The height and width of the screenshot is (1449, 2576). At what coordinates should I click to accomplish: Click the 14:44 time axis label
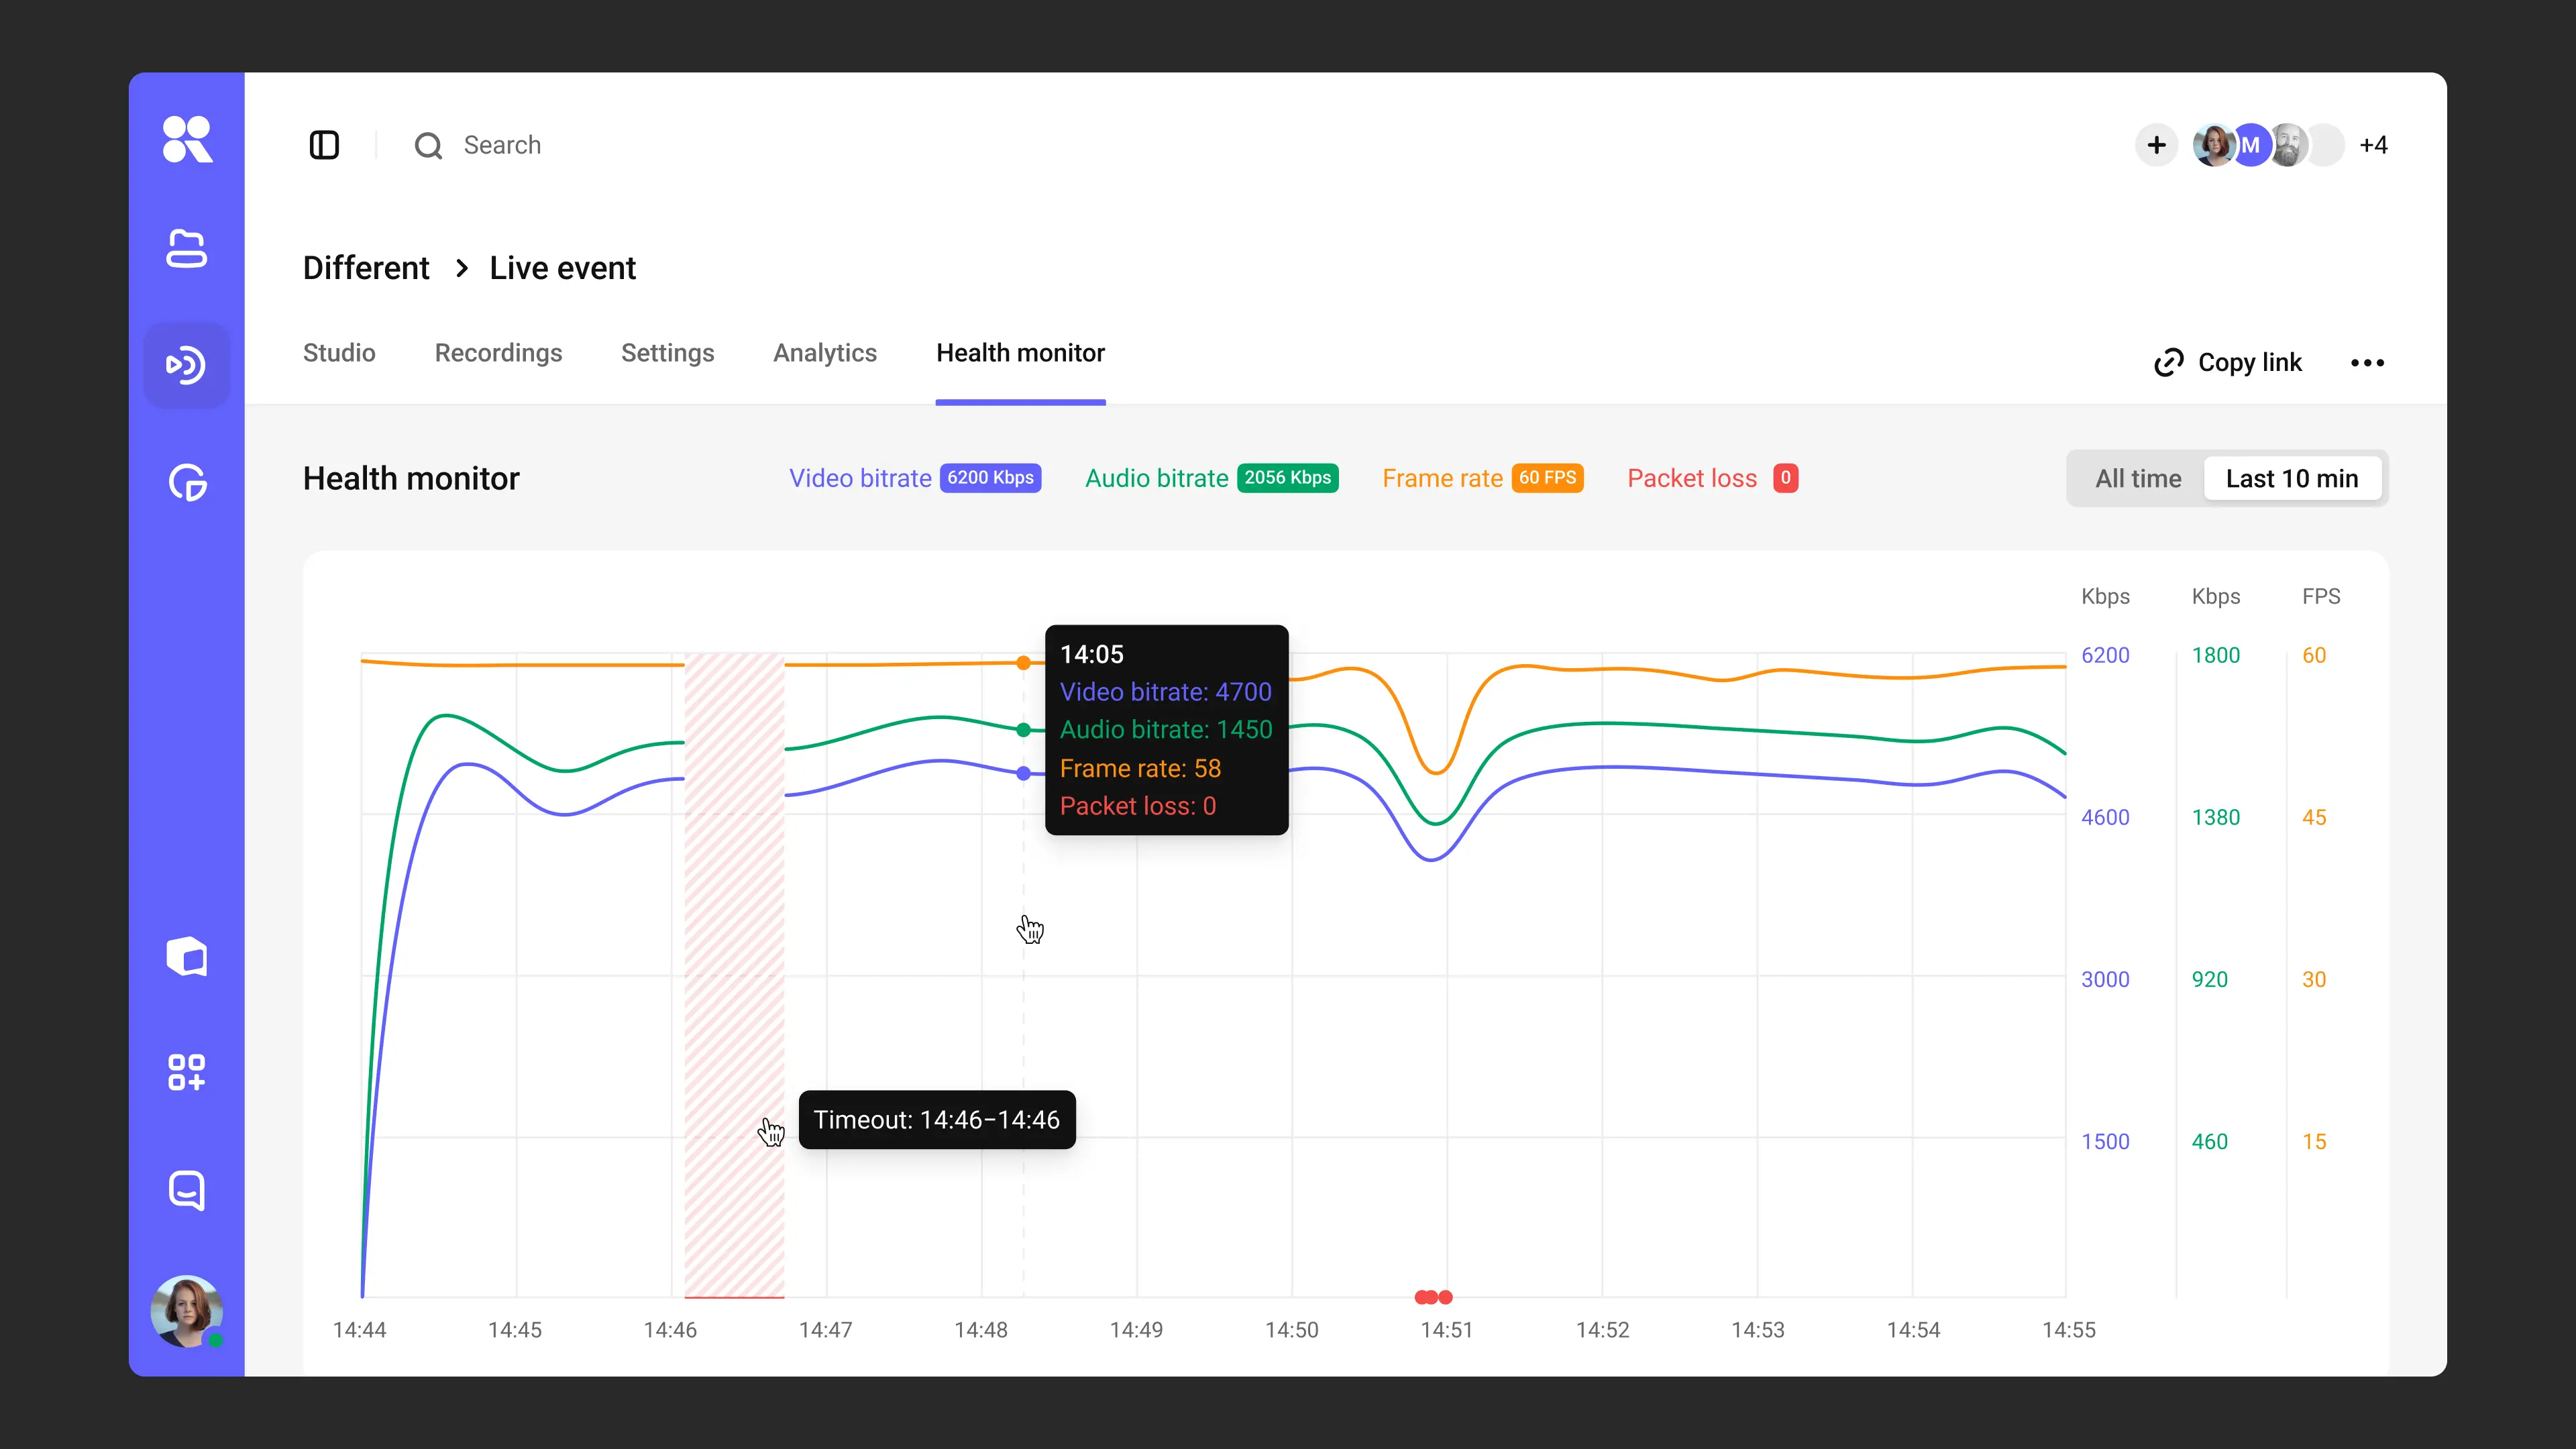(x=360, y=1330)
